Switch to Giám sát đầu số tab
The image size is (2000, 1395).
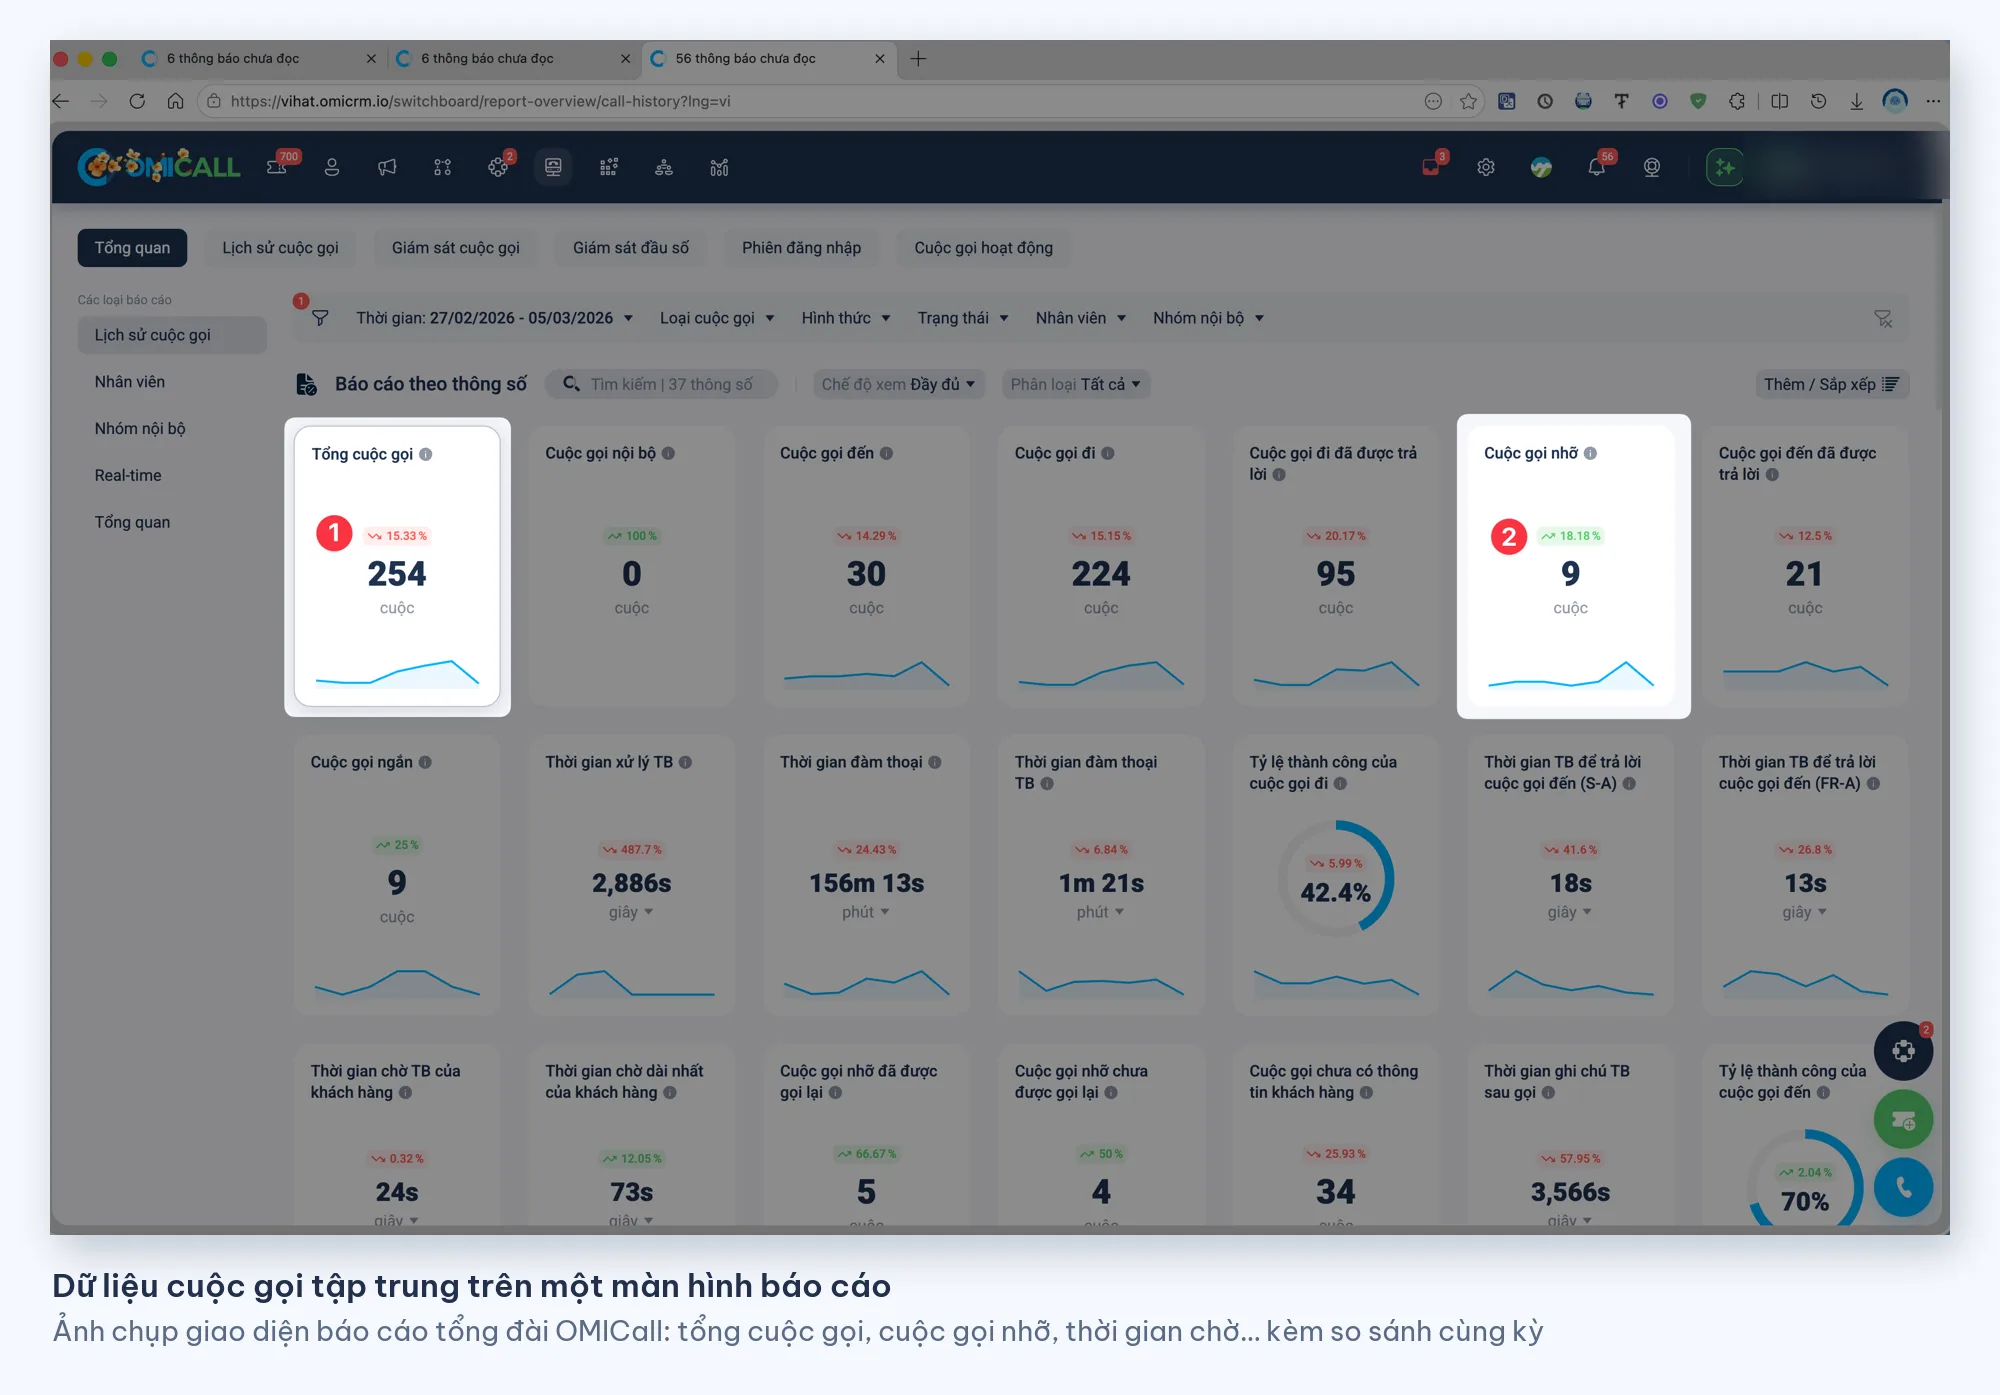631,248
